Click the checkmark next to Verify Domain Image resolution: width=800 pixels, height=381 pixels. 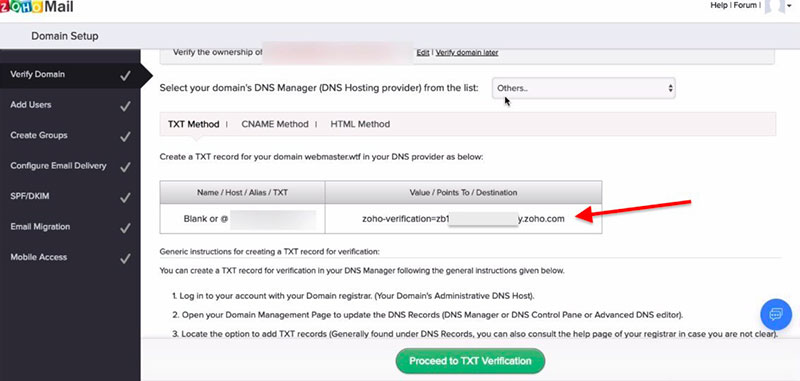click(125, 76)
